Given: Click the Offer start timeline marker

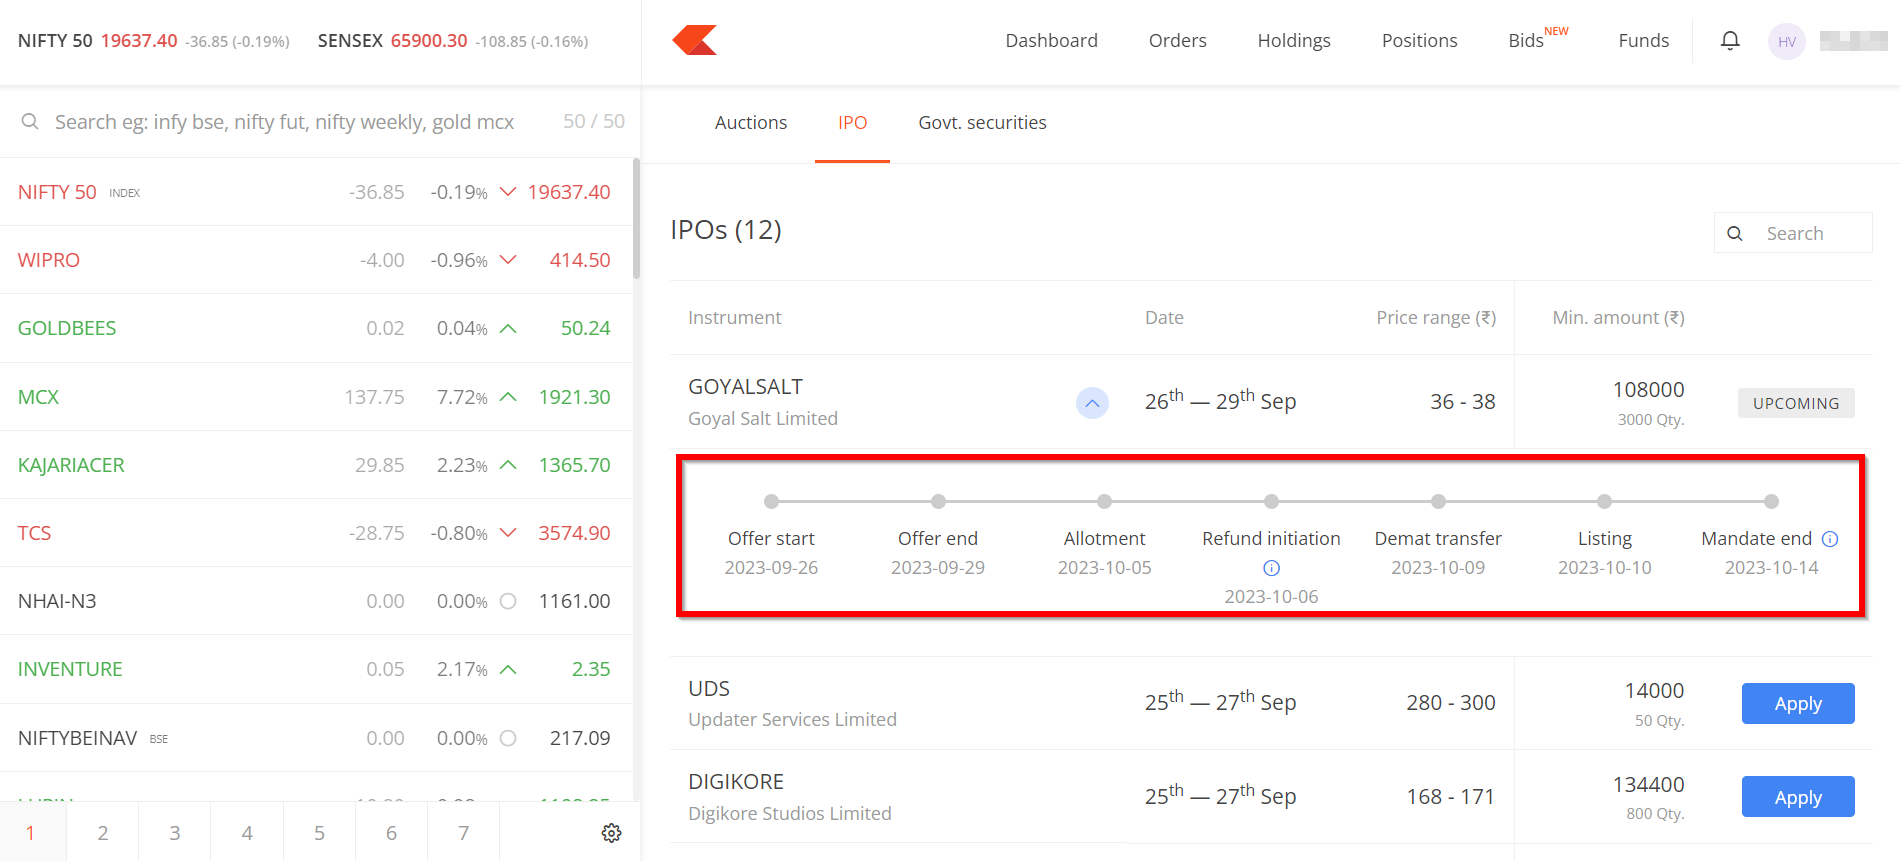Looking at the screenshot, I should (771, 501).
